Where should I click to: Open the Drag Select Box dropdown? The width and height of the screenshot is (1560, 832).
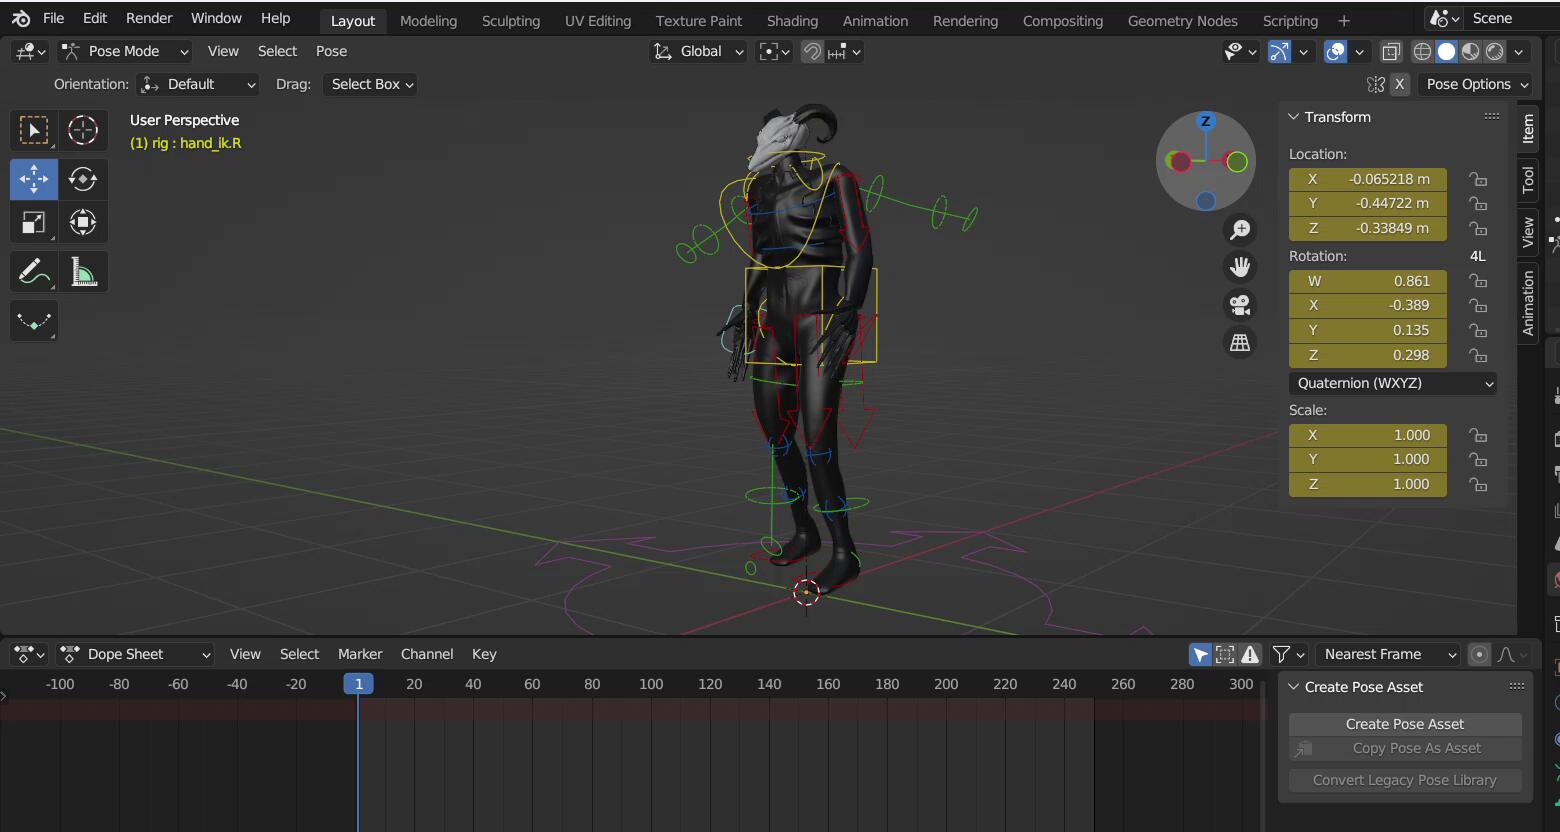pos(370,84)
